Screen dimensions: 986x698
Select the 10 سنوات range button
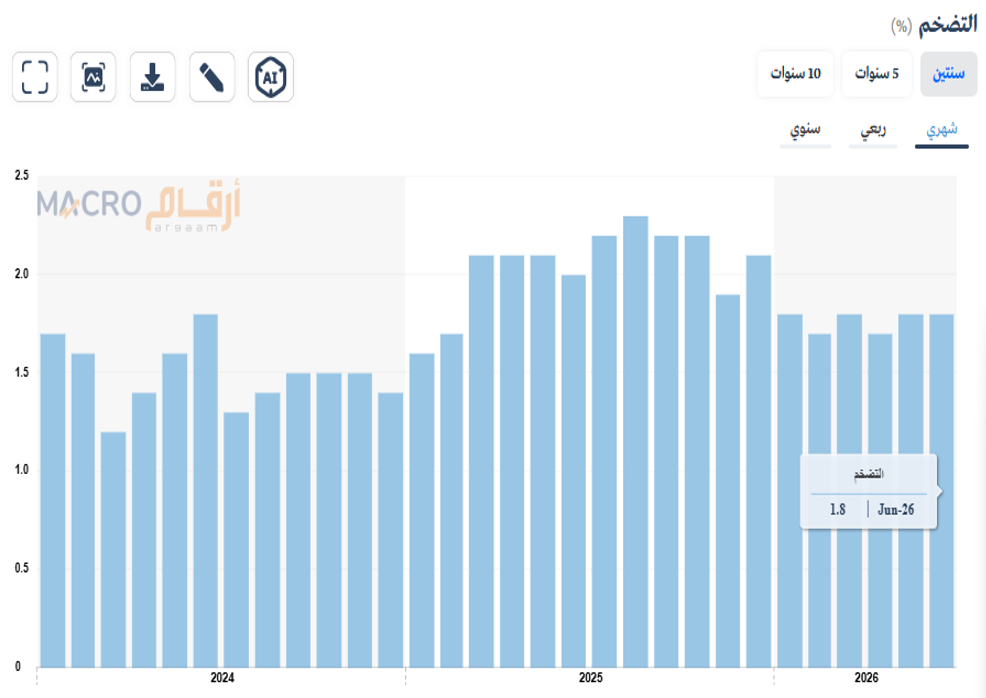pyautogui.click(x=795, y=74)
